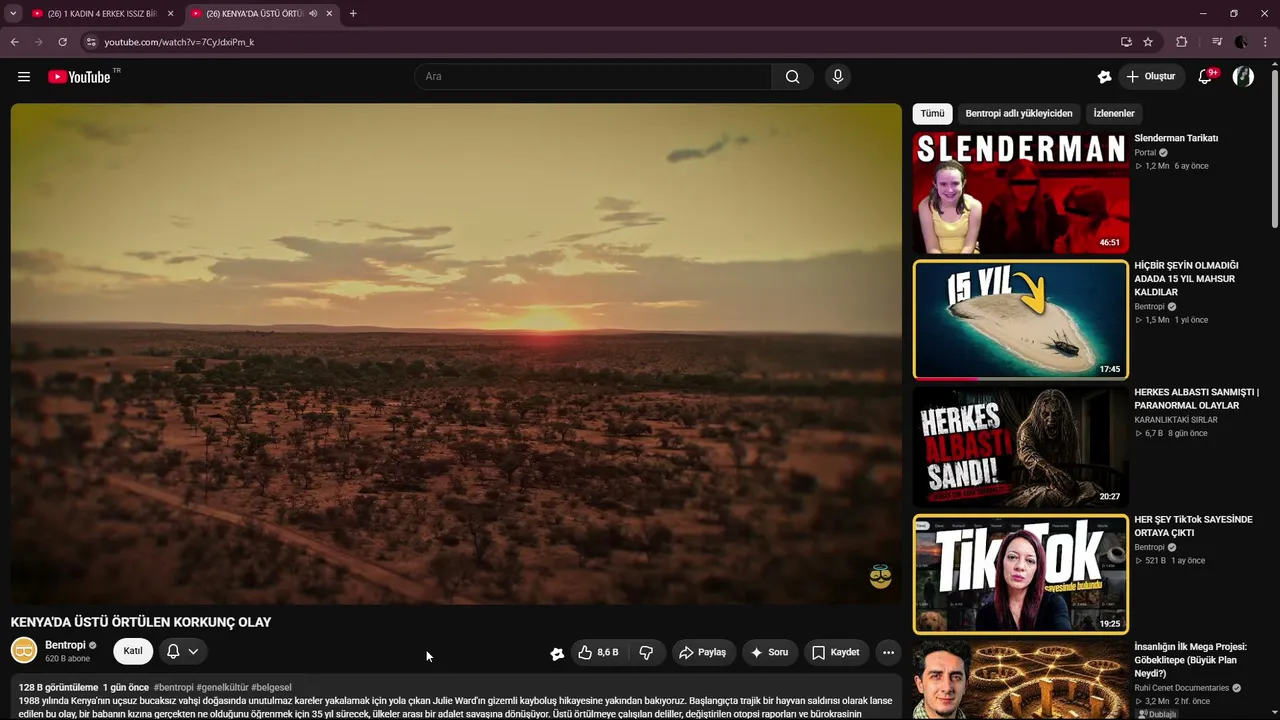Dislike the video with thumbs down
The height and width of the screenshot is (720, 1280).
pyautogui.click(x=646, y=652)
